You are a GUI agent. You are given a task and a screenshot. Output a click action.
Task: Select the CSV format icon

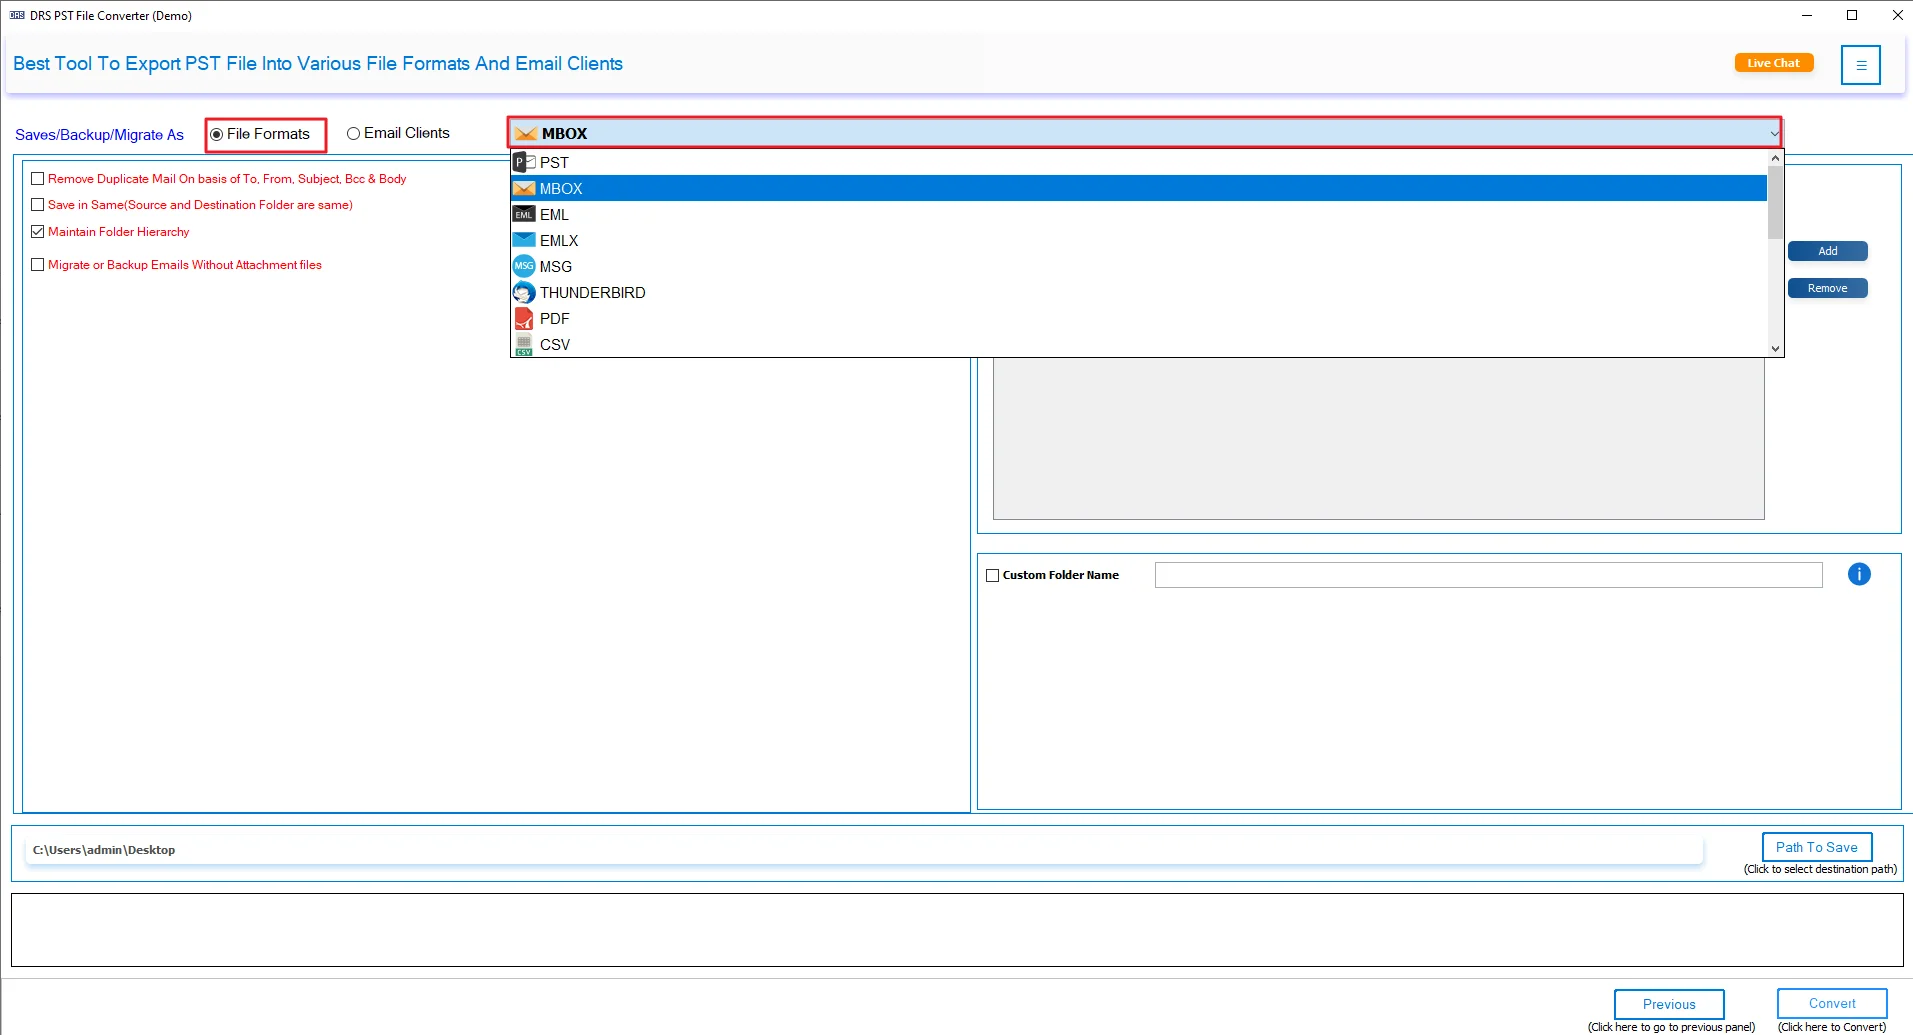[x=524, y=344]
